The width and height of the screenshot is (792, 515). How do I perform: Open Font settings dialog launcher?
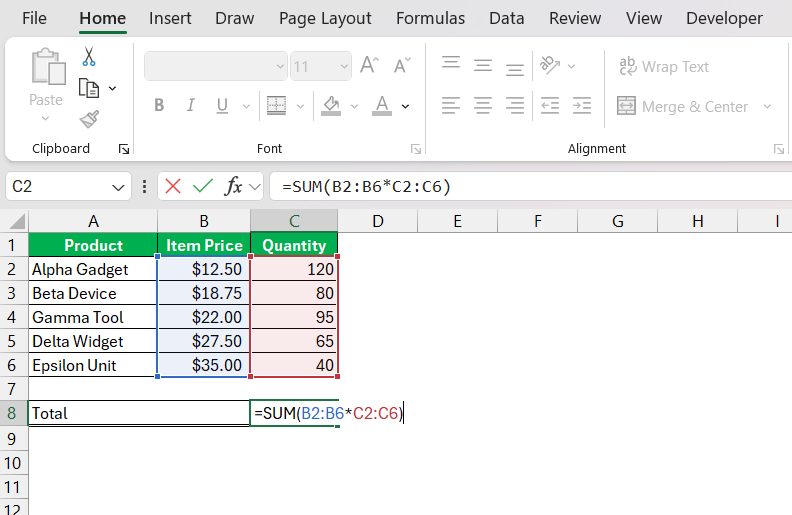416,149
